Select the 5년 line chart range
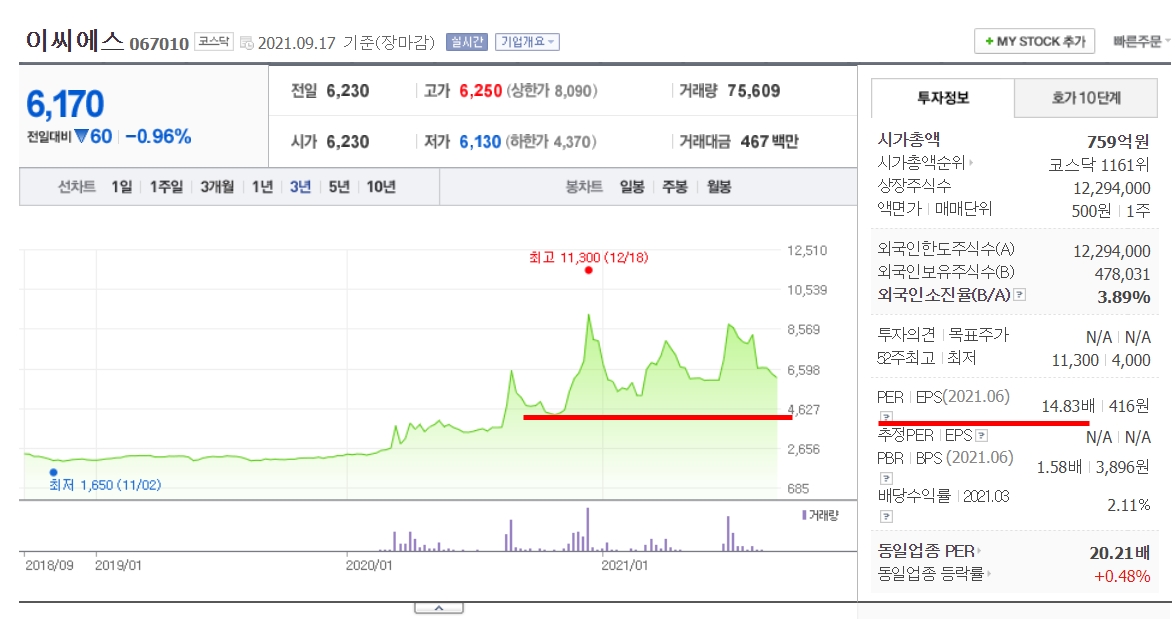 pyautogui.click(x=339, y=187)
